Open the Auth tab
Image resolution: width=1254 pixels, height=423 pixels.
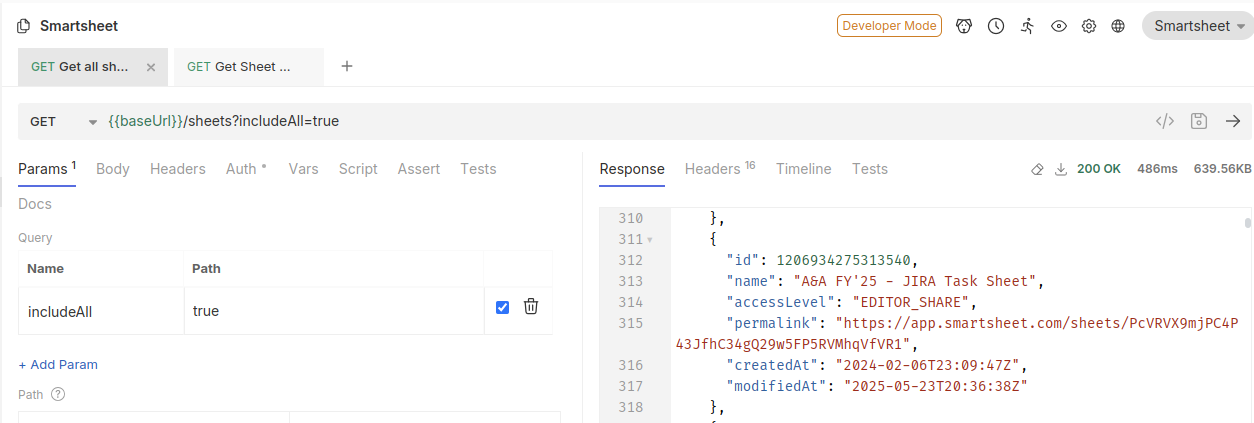tap(246, 169)
